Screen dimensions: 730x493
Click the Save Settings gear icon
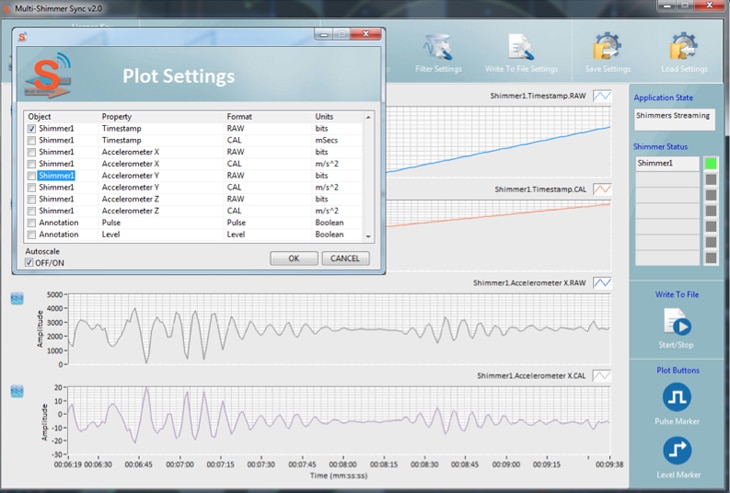607,47
